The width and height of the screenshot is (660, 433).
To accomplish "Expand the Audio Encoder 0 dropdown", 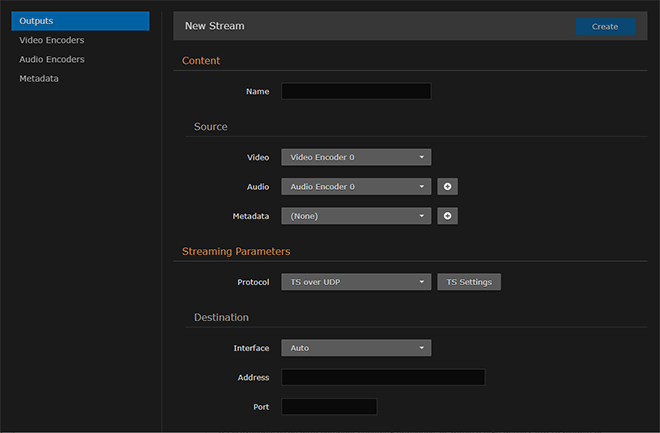I will pos(356,186).
